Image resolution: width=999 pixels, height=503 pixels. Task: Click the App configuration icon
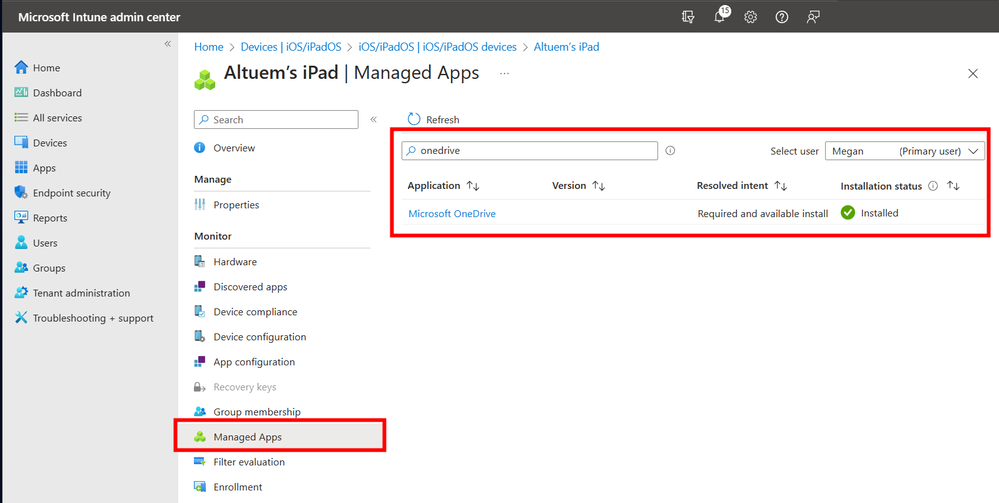[x=199, y=361]
